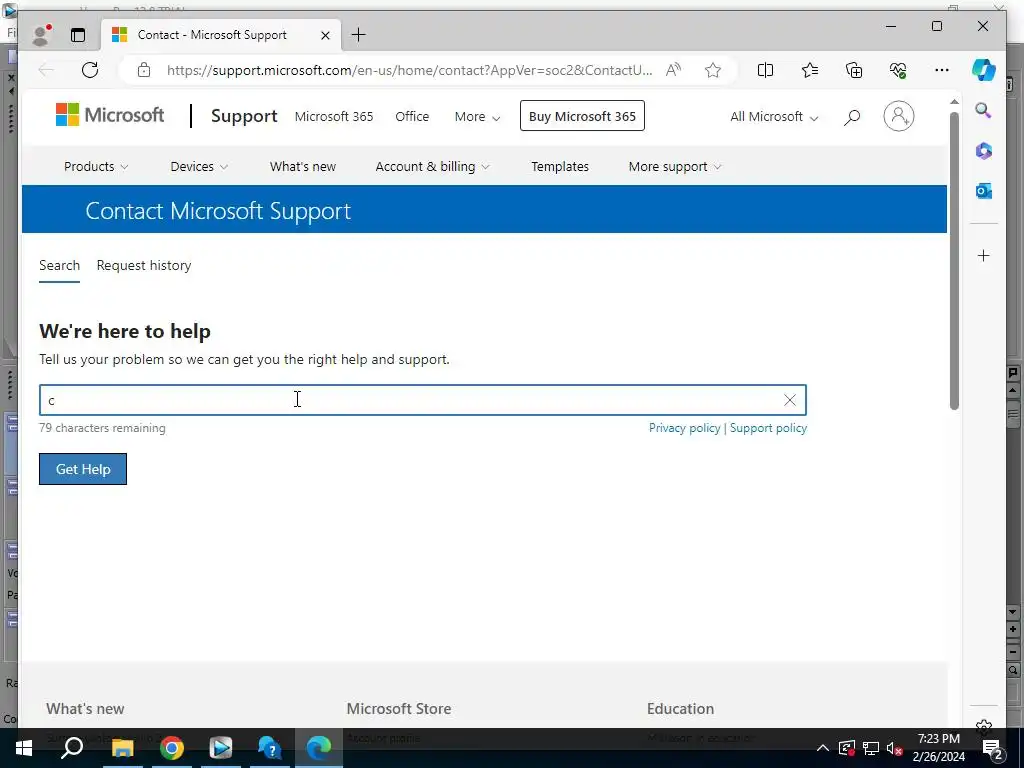Open the Favorites list
The width and height of the screenshot is (1024, 768).
point(810,70)
